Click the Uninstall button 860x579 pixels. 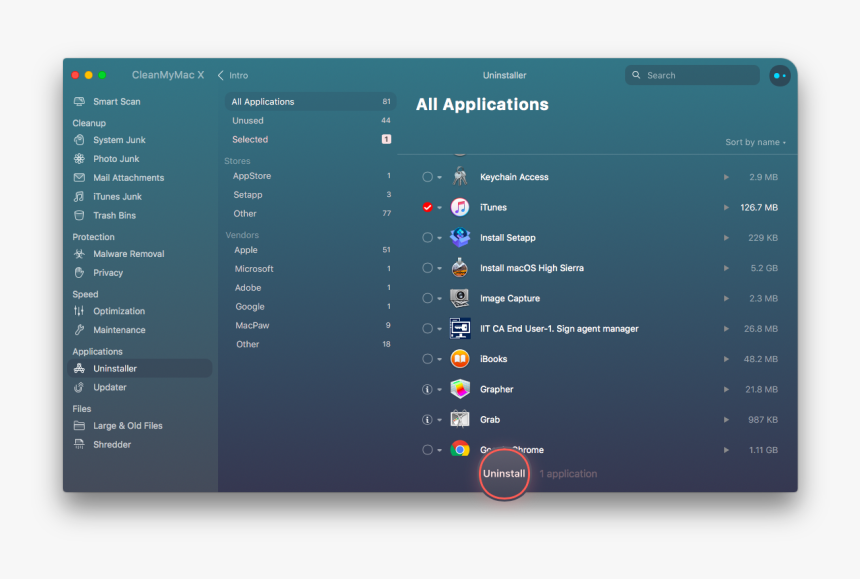coord(504,473)
